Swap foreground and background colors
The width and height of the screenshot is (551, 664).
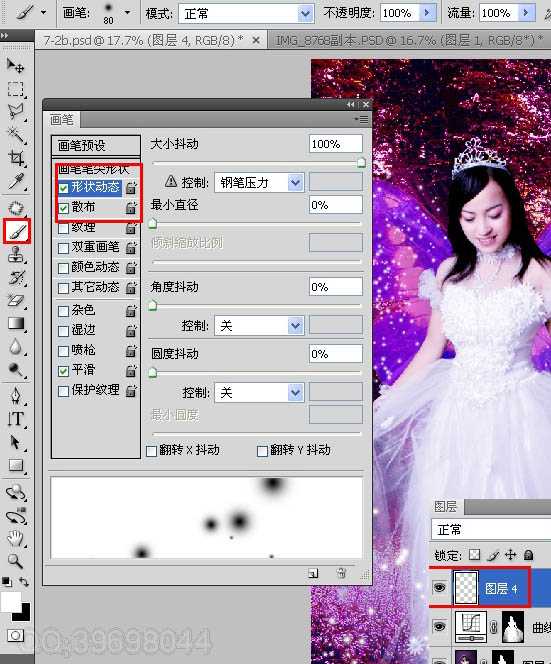[25, 582]
